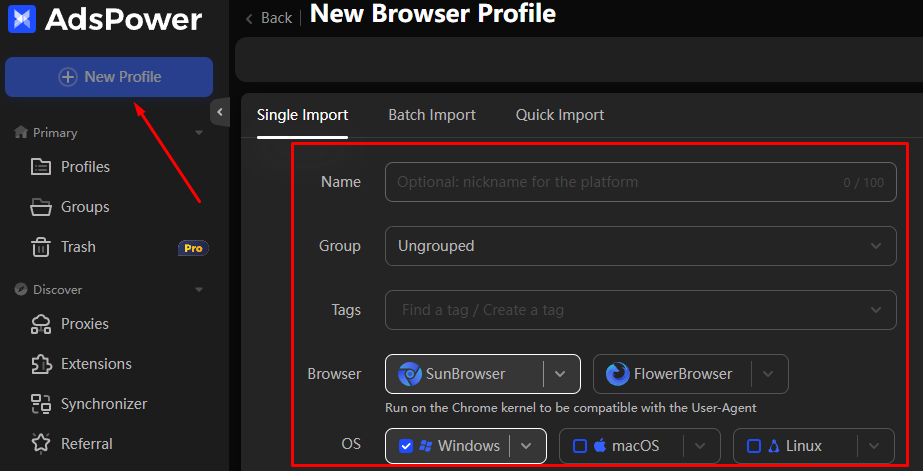Expand the FlowerBrowser version dropdown arrow
The width and height of the screenshot is (923, 471).
(x=768, y=374)
